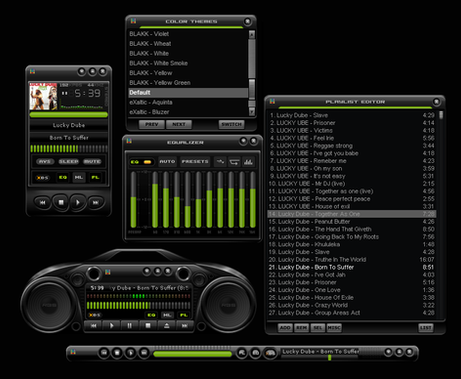
Task: Click next track in the bottom bar player
Action: [144, 352]
